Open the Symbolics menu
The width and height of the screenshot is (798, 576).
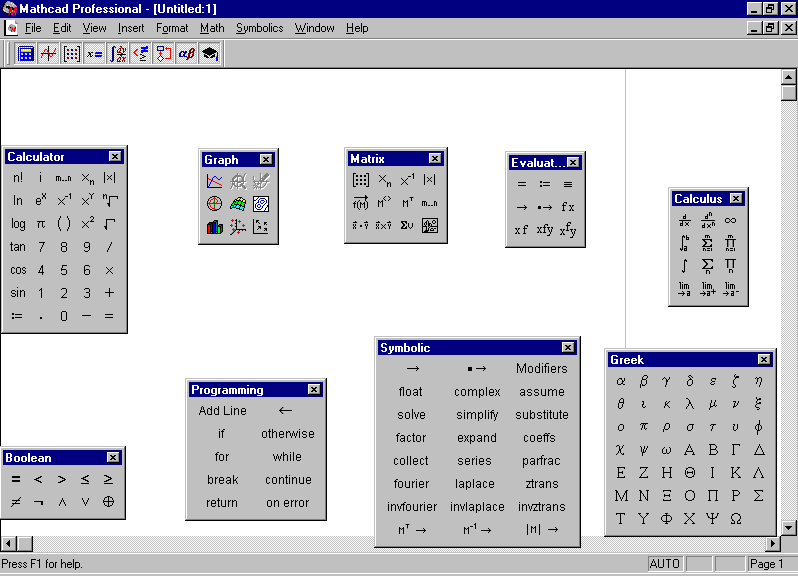260,28
